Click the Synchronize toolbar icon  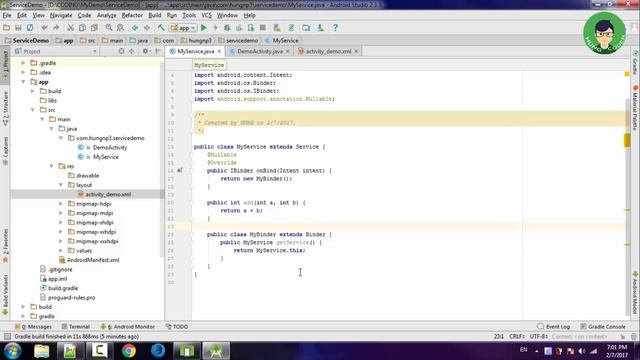pos(30,28)
